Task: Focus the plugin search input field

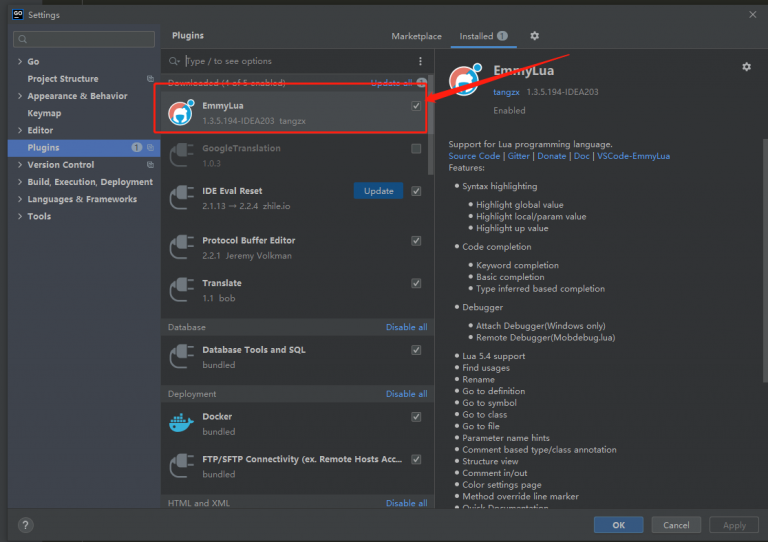Action: pos(290,61)
